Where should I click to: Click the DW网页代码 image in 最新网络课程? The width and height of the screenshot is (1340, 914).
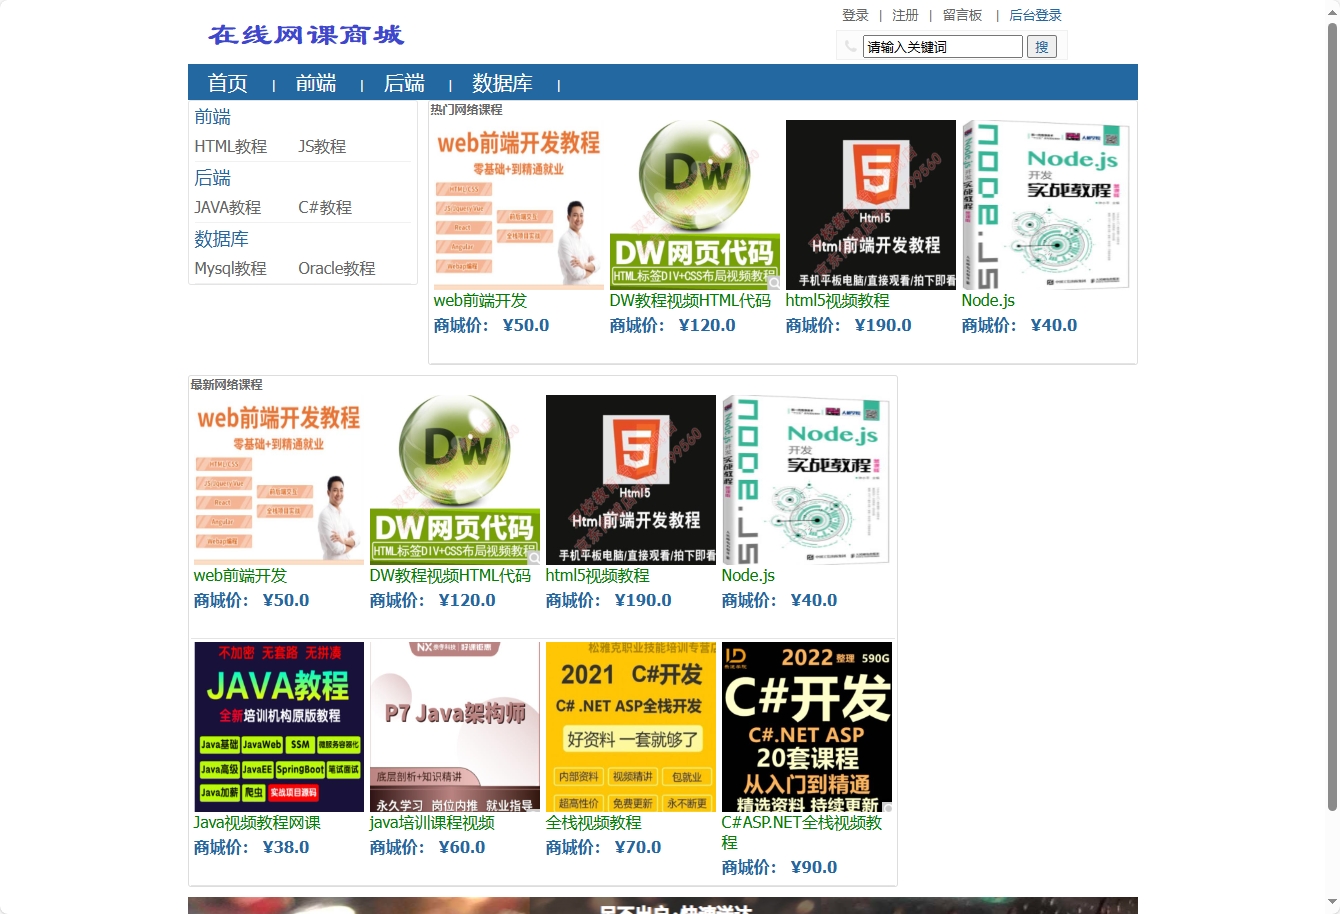[x=455, y=480]
